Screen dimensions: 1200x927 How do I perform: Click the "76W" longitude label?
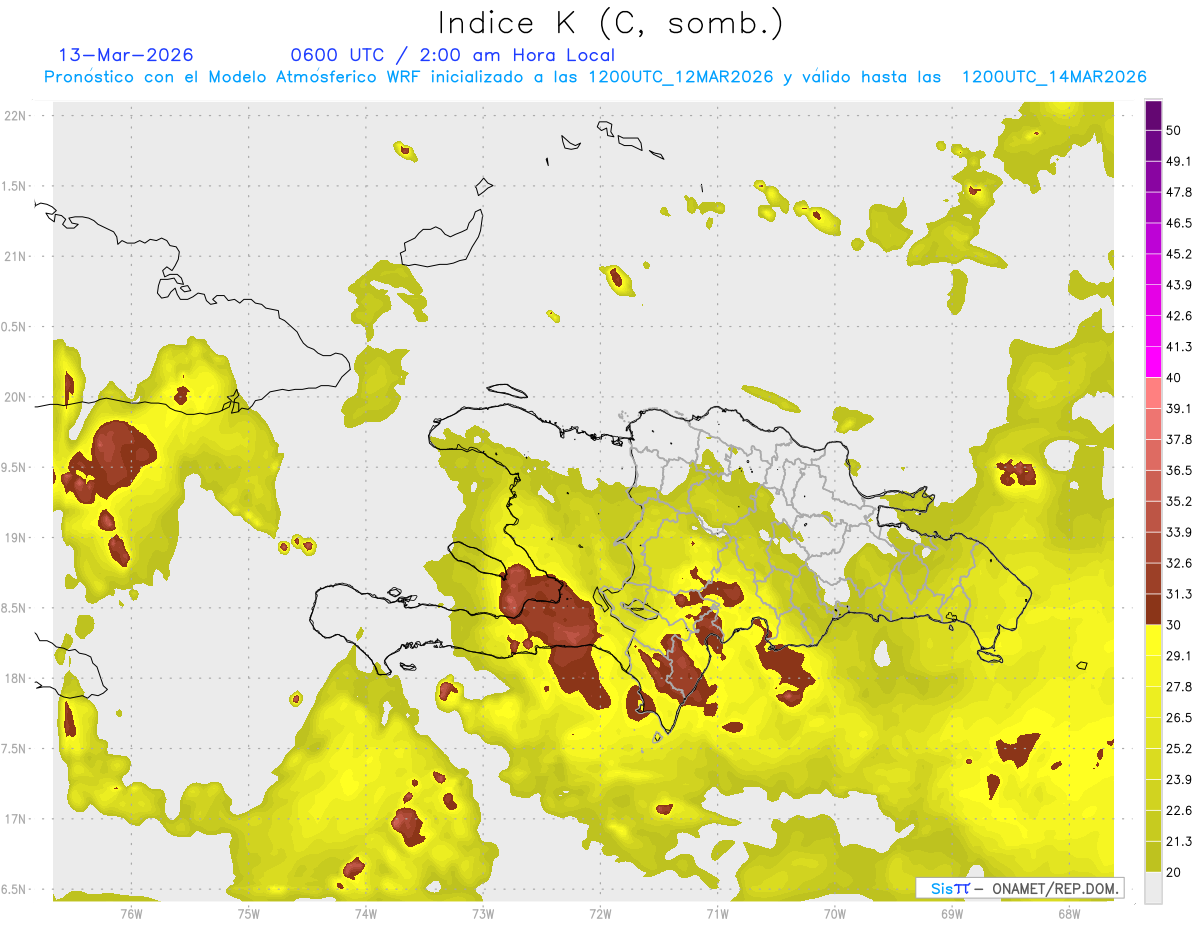coord(131,913)
